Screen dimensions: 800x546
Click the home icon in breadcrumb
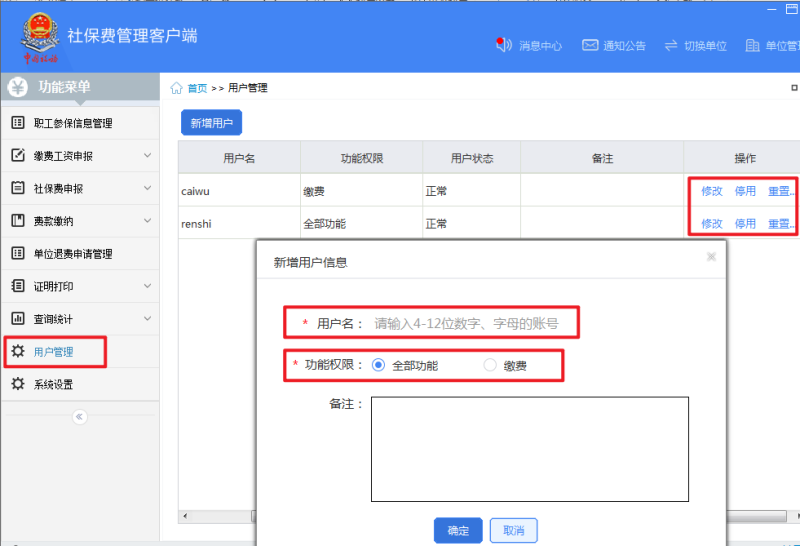point(177,88)
